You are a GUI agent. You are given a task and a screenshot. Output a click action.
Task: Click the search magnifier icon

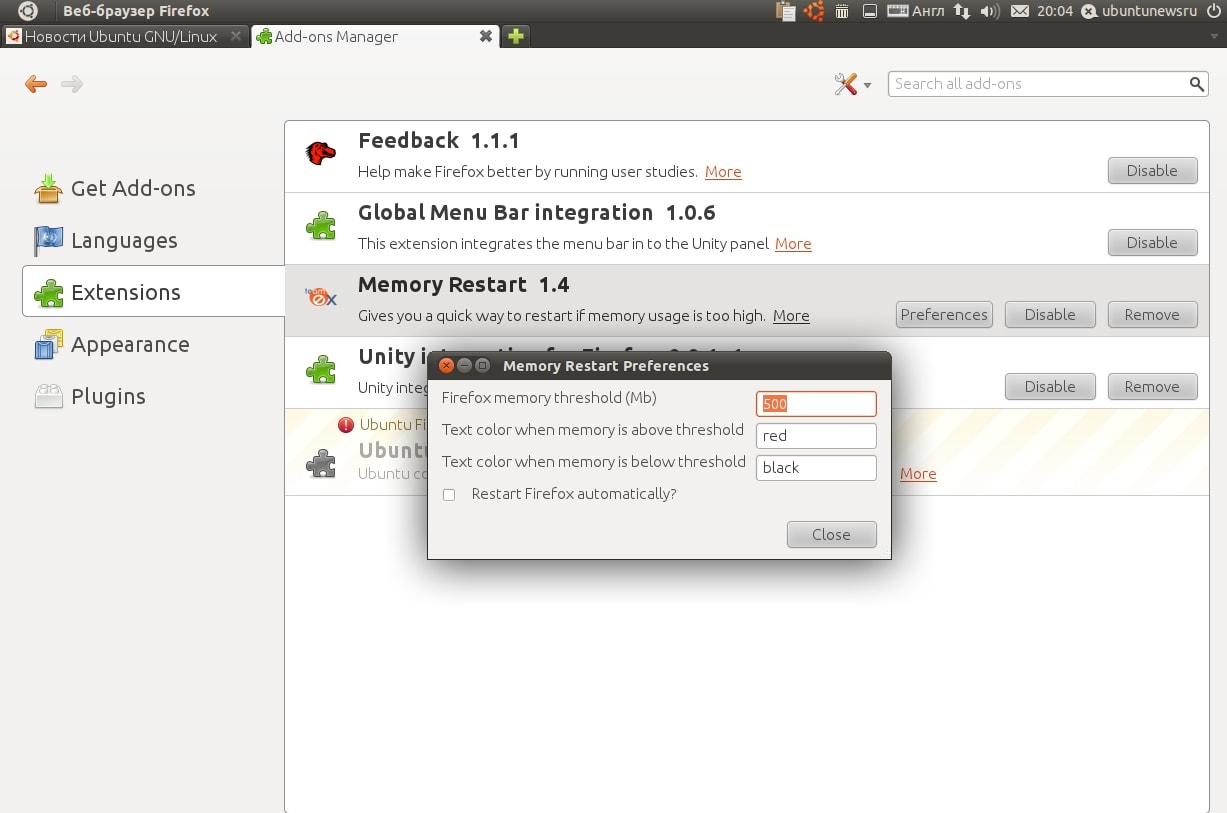[x=1197, y=84]
